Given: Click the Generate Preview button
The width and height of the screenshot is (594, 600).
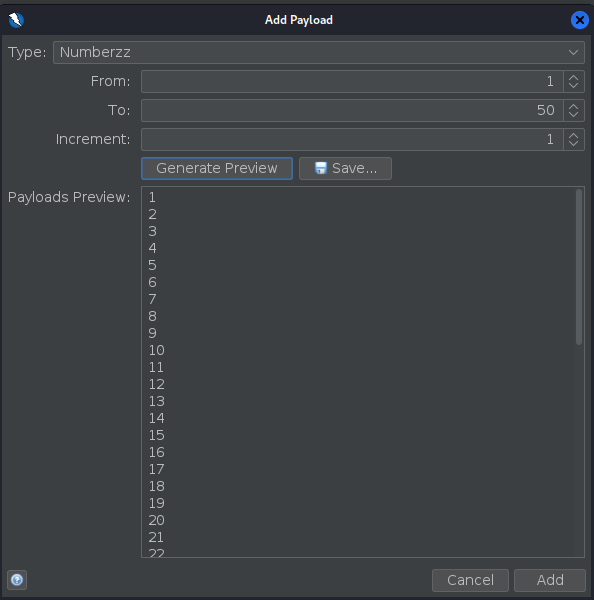Looking at the screenshot, I should point(217,168).
